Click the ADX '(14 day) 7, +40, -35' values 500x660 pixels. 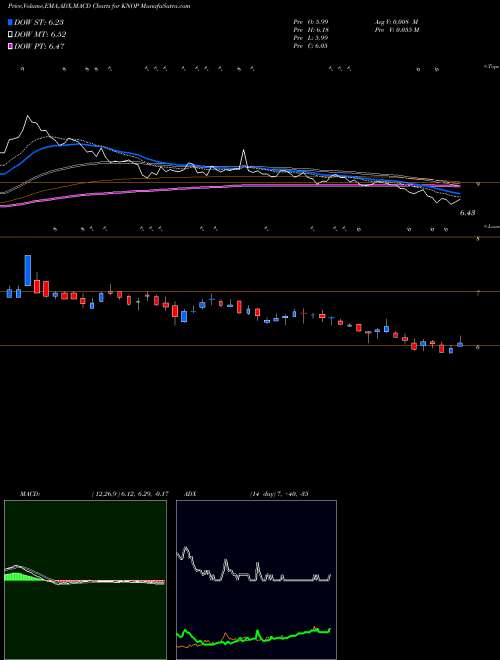279,494
